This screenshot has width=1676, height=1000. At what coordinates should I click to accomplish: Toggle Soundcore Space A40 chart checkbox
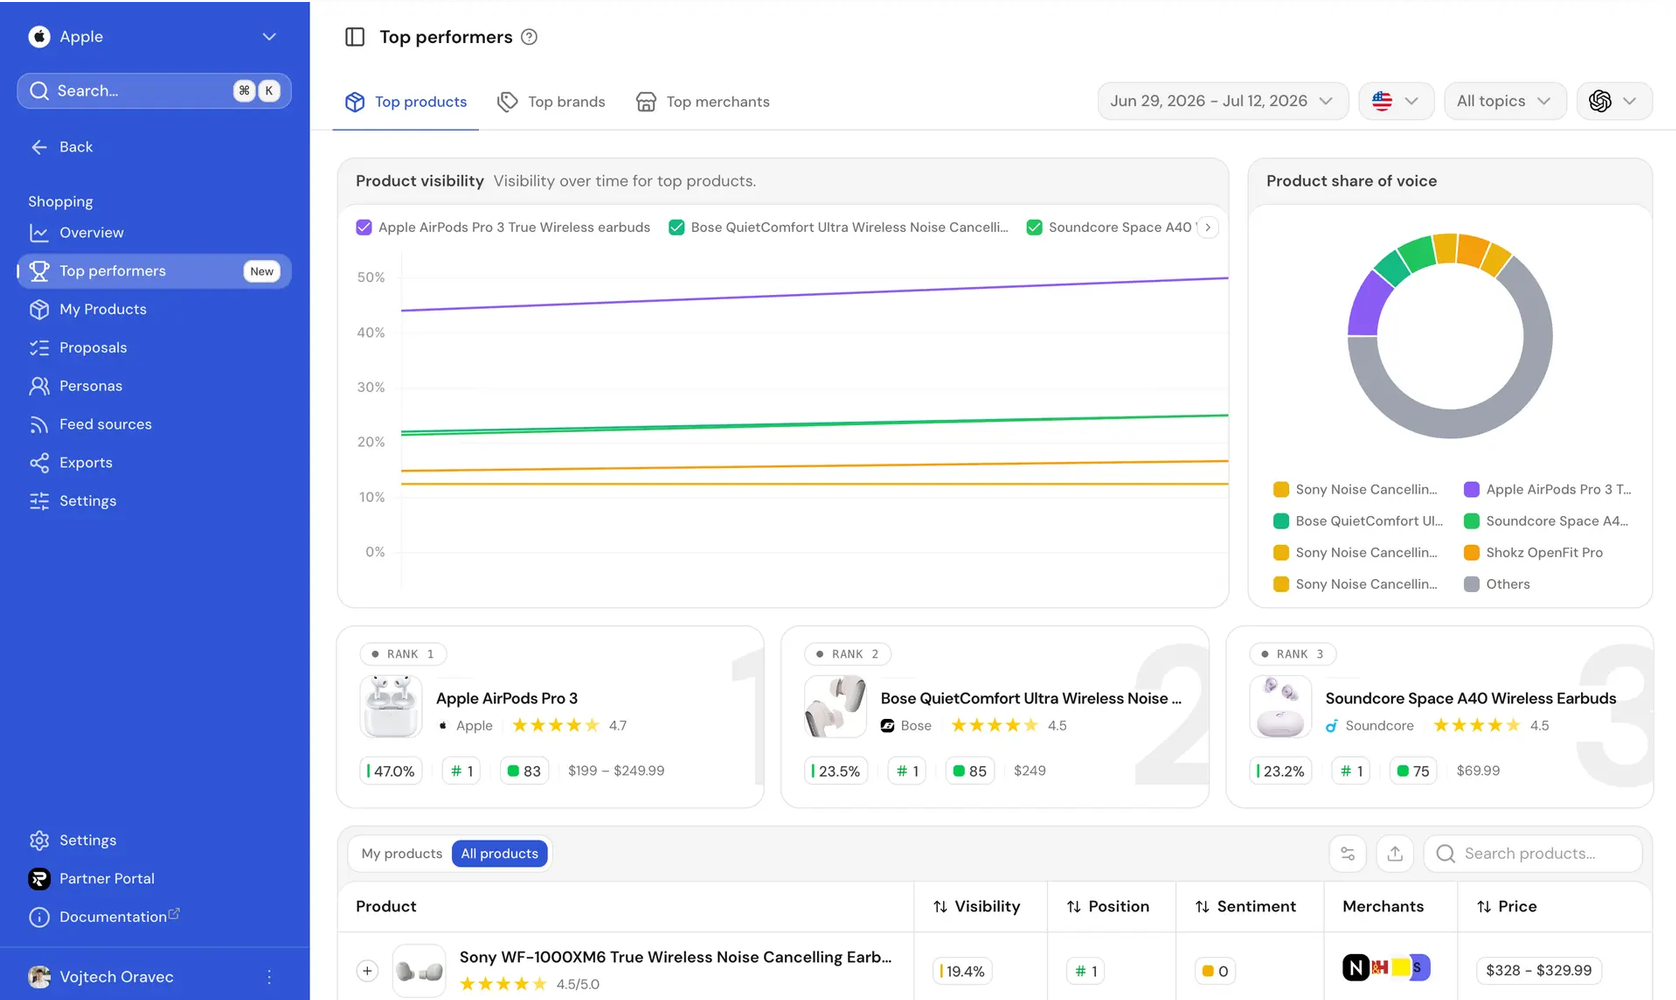(x=1034, y=228)
